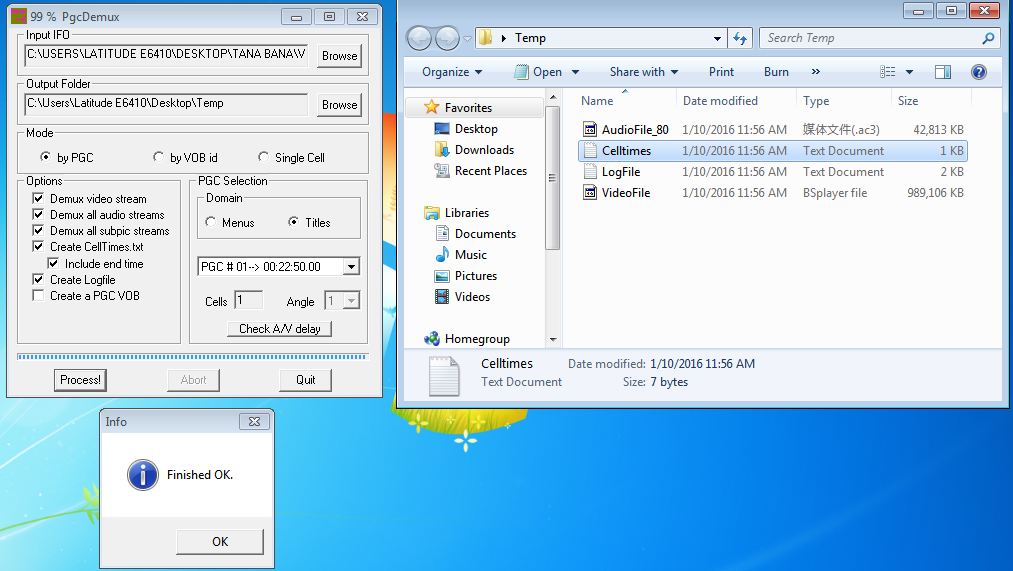
Task: Click the Desktop icon in Favorites
Action: click(442, 129)
